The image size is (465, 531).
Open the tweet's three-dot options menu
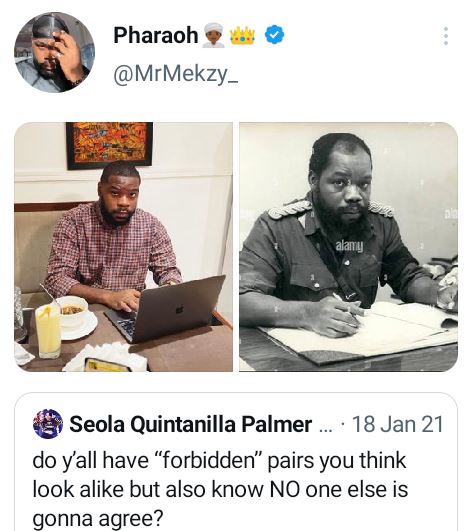point(446,36)
